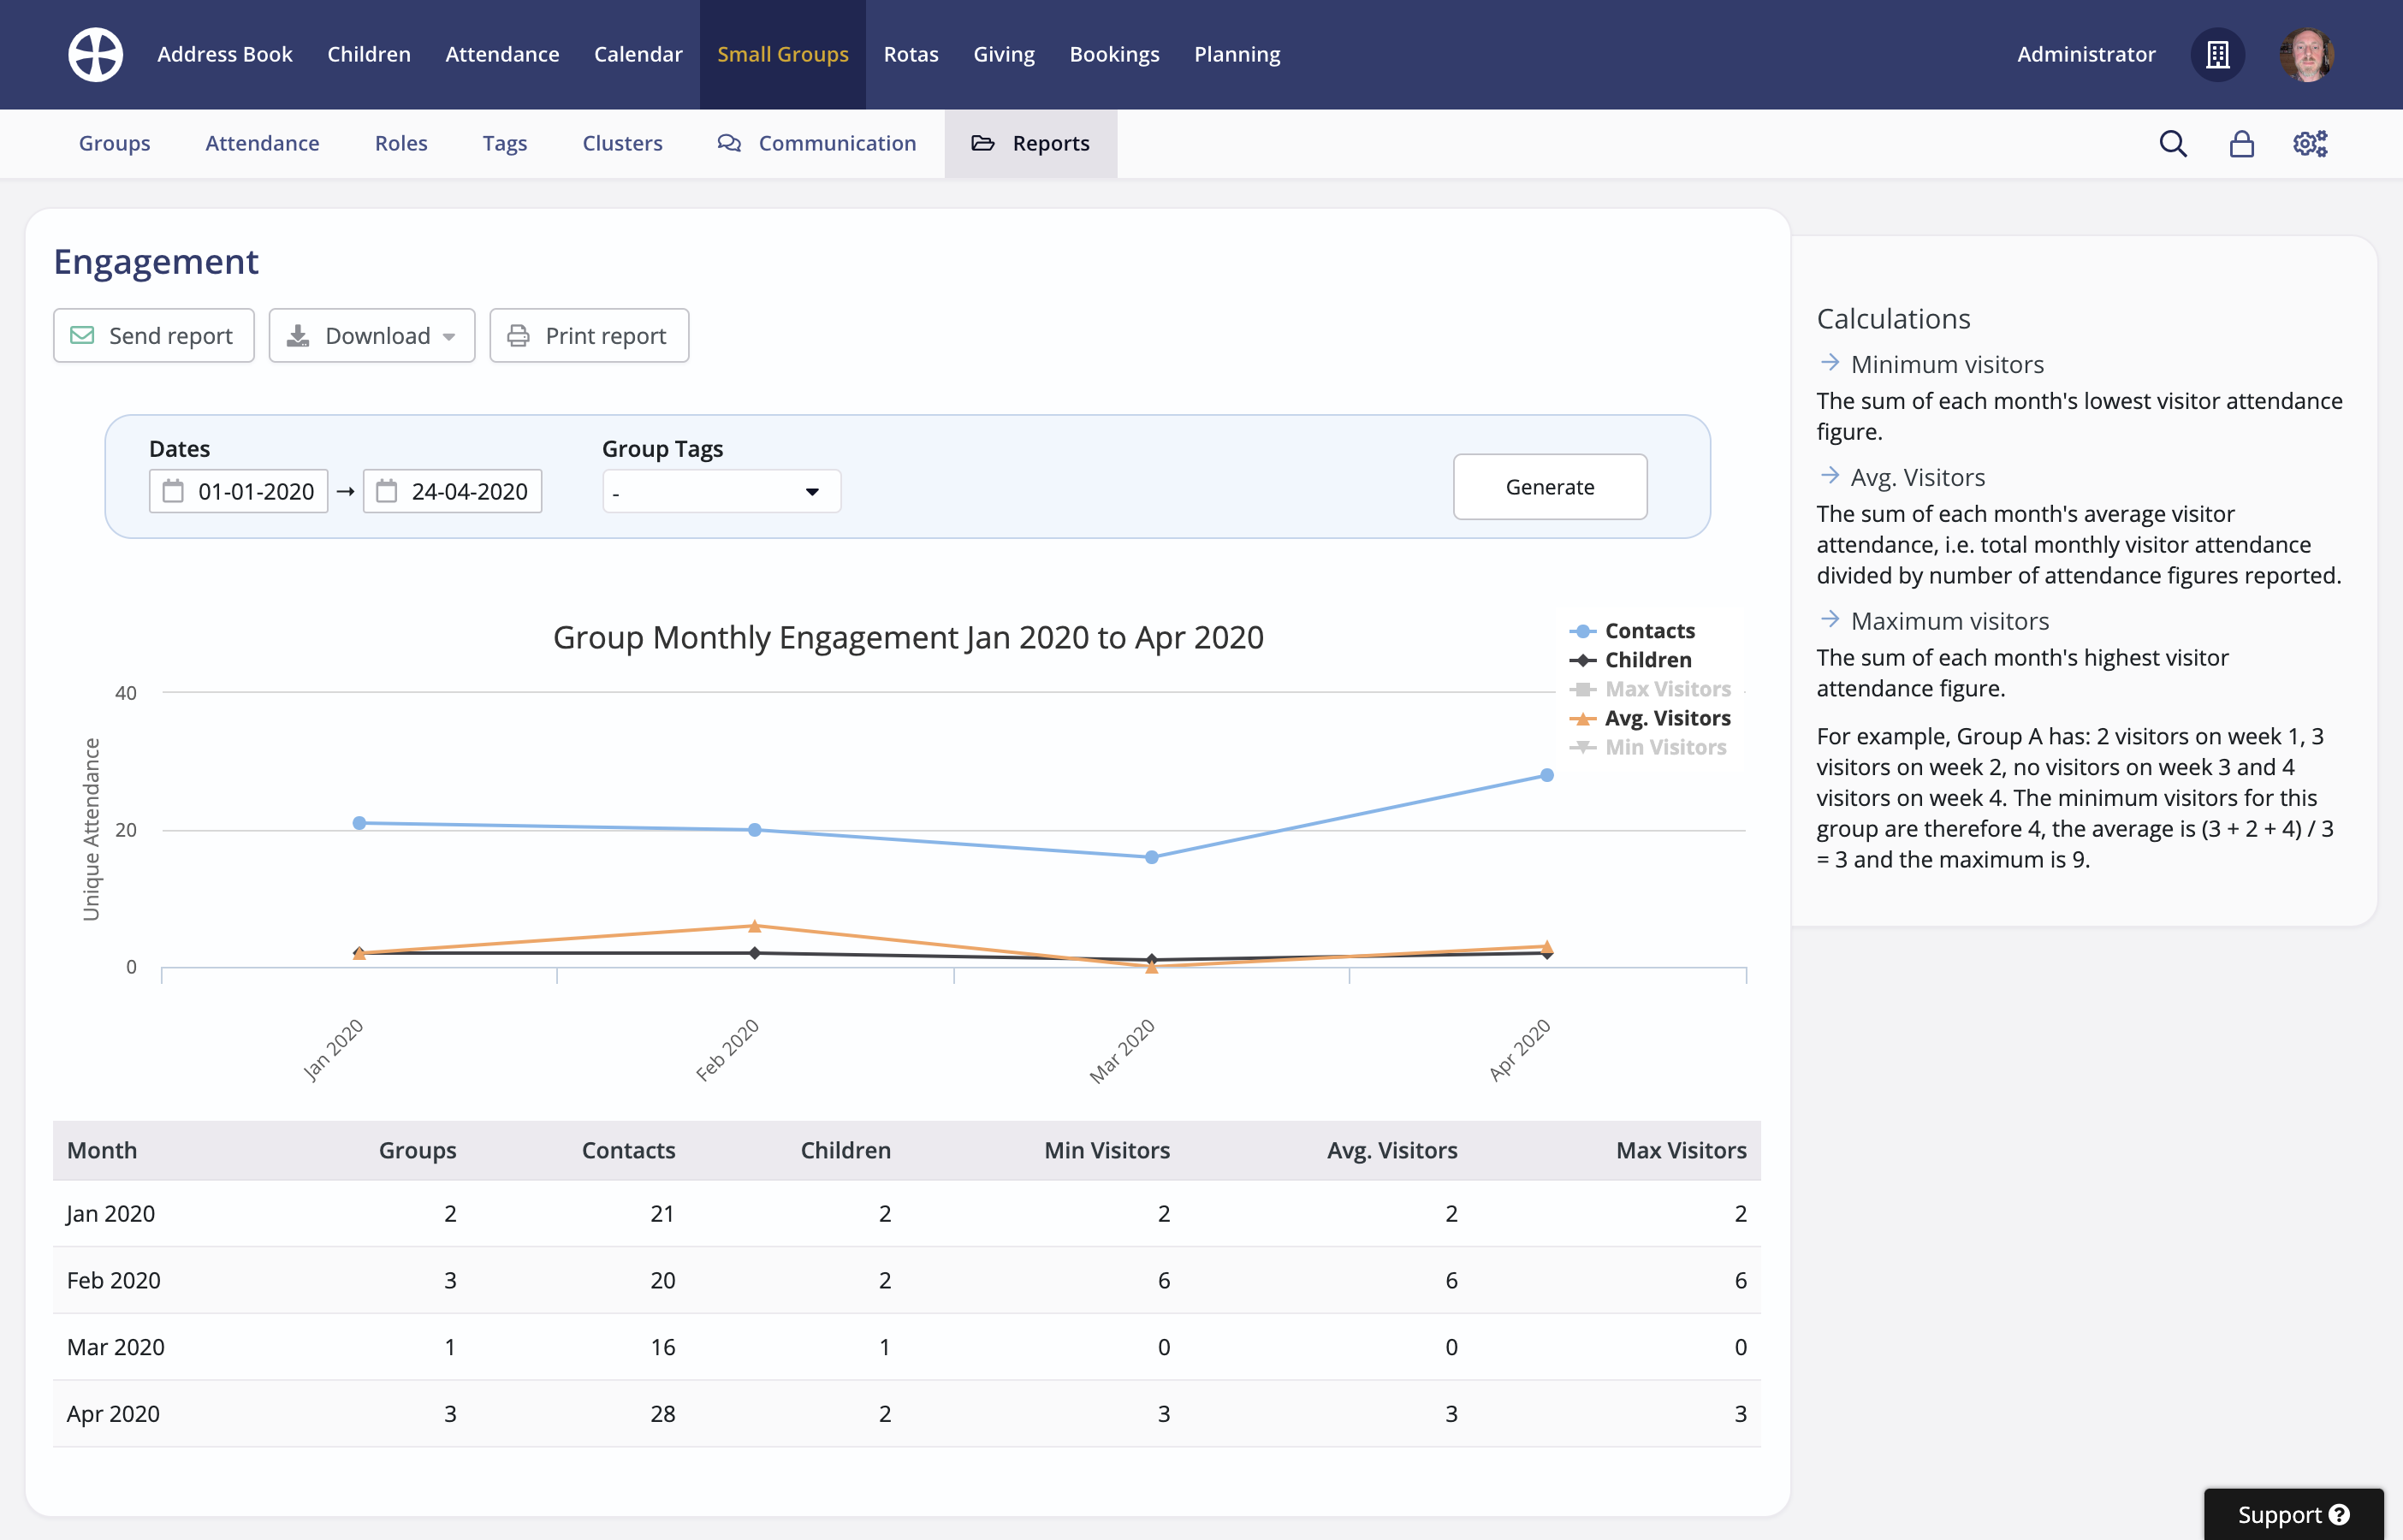The image size is (2403, 1540).
Task: Toggle Min Visitors series in legend
Action: pyautogui.click(x=1664, y=747)
